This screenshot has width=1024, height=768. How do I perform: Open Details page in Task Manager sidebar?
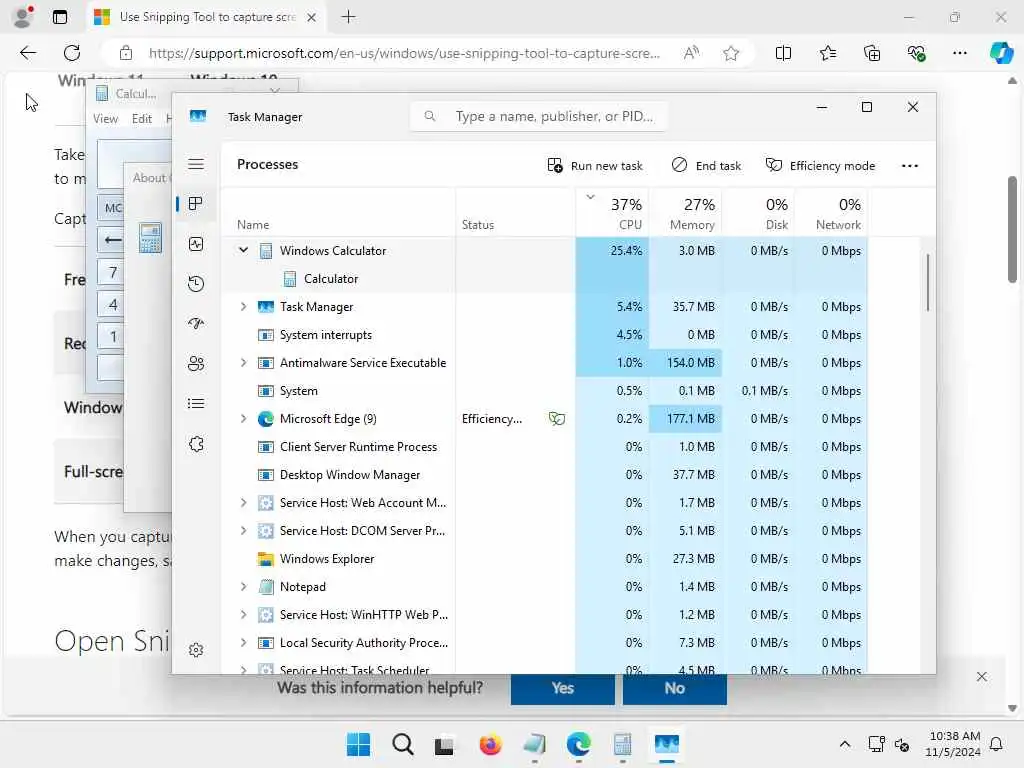(x=196, y=404)
